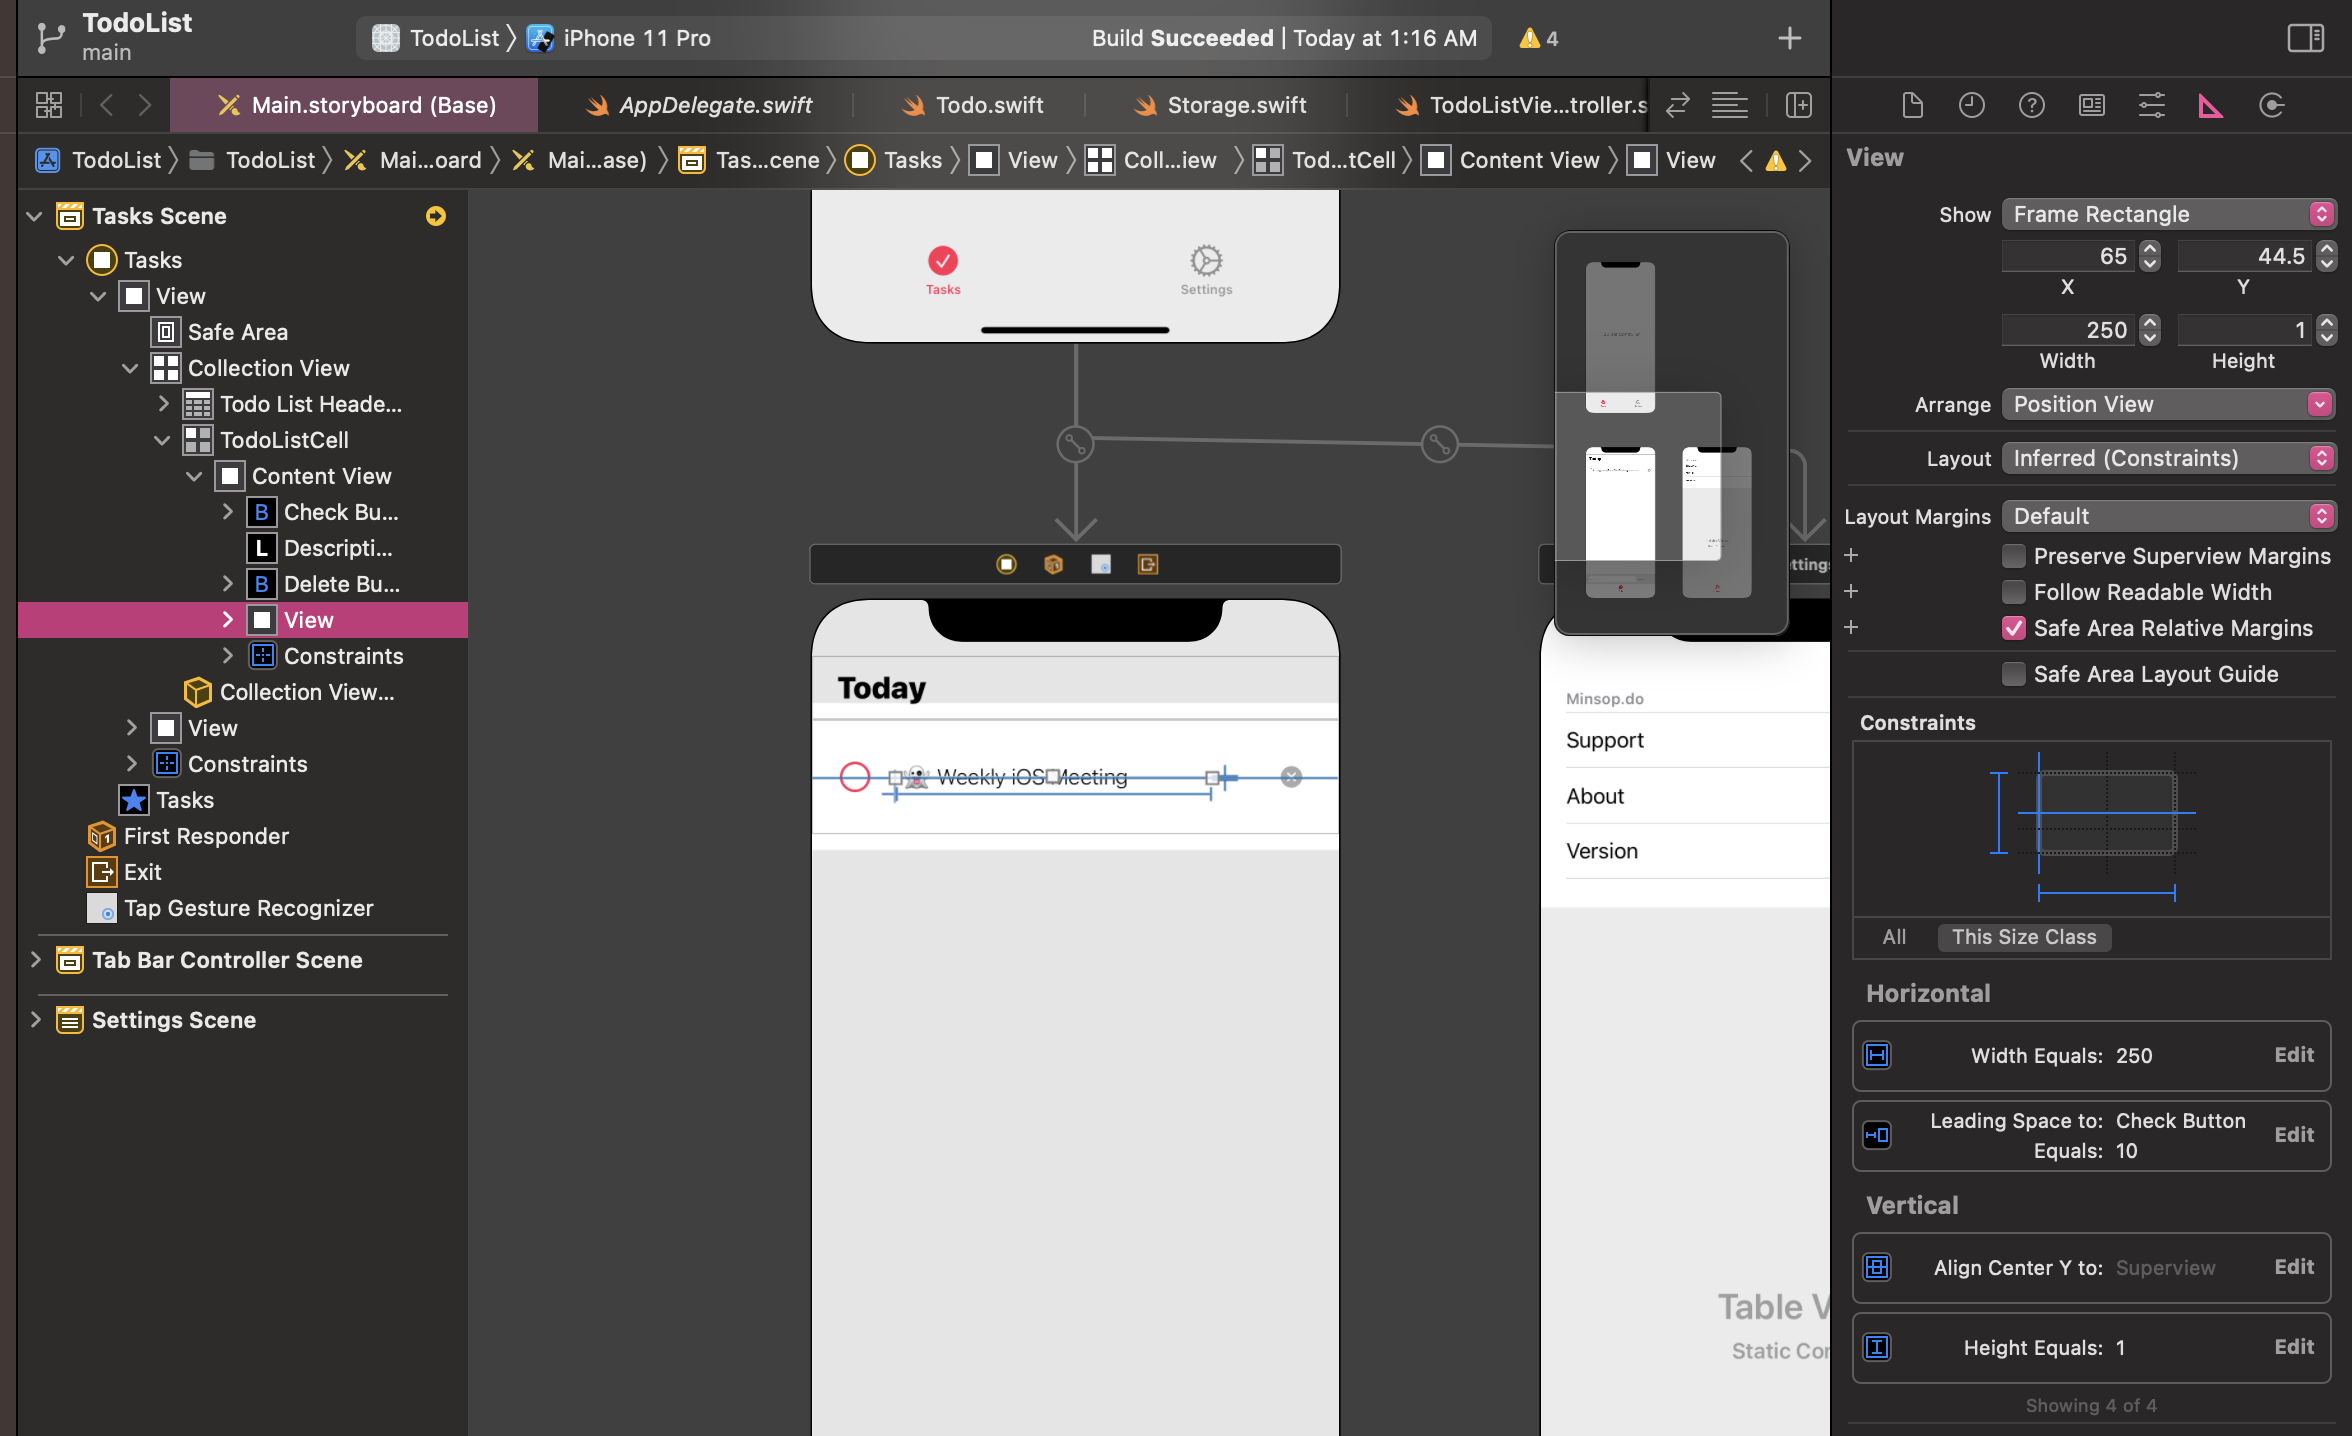
Task: Open the Show Frame Rectangle dropdown
Action: pos(2167,214)
